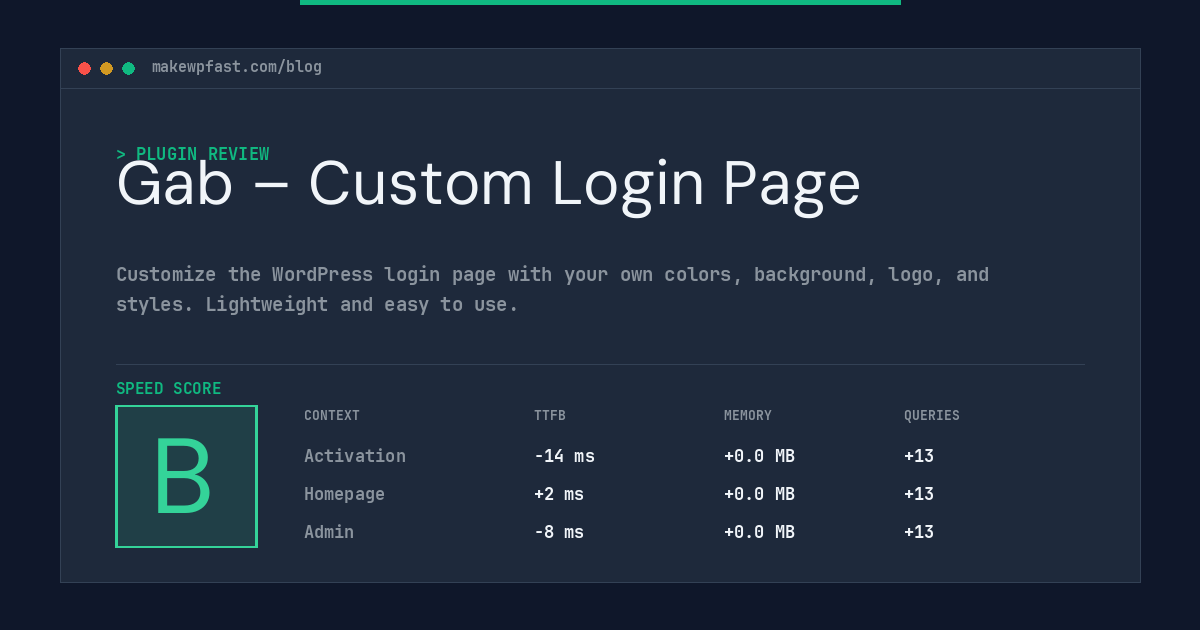Click the '-8 ms' TTFB value
The height and width of the screenshot is (630, 1200).
559,532
